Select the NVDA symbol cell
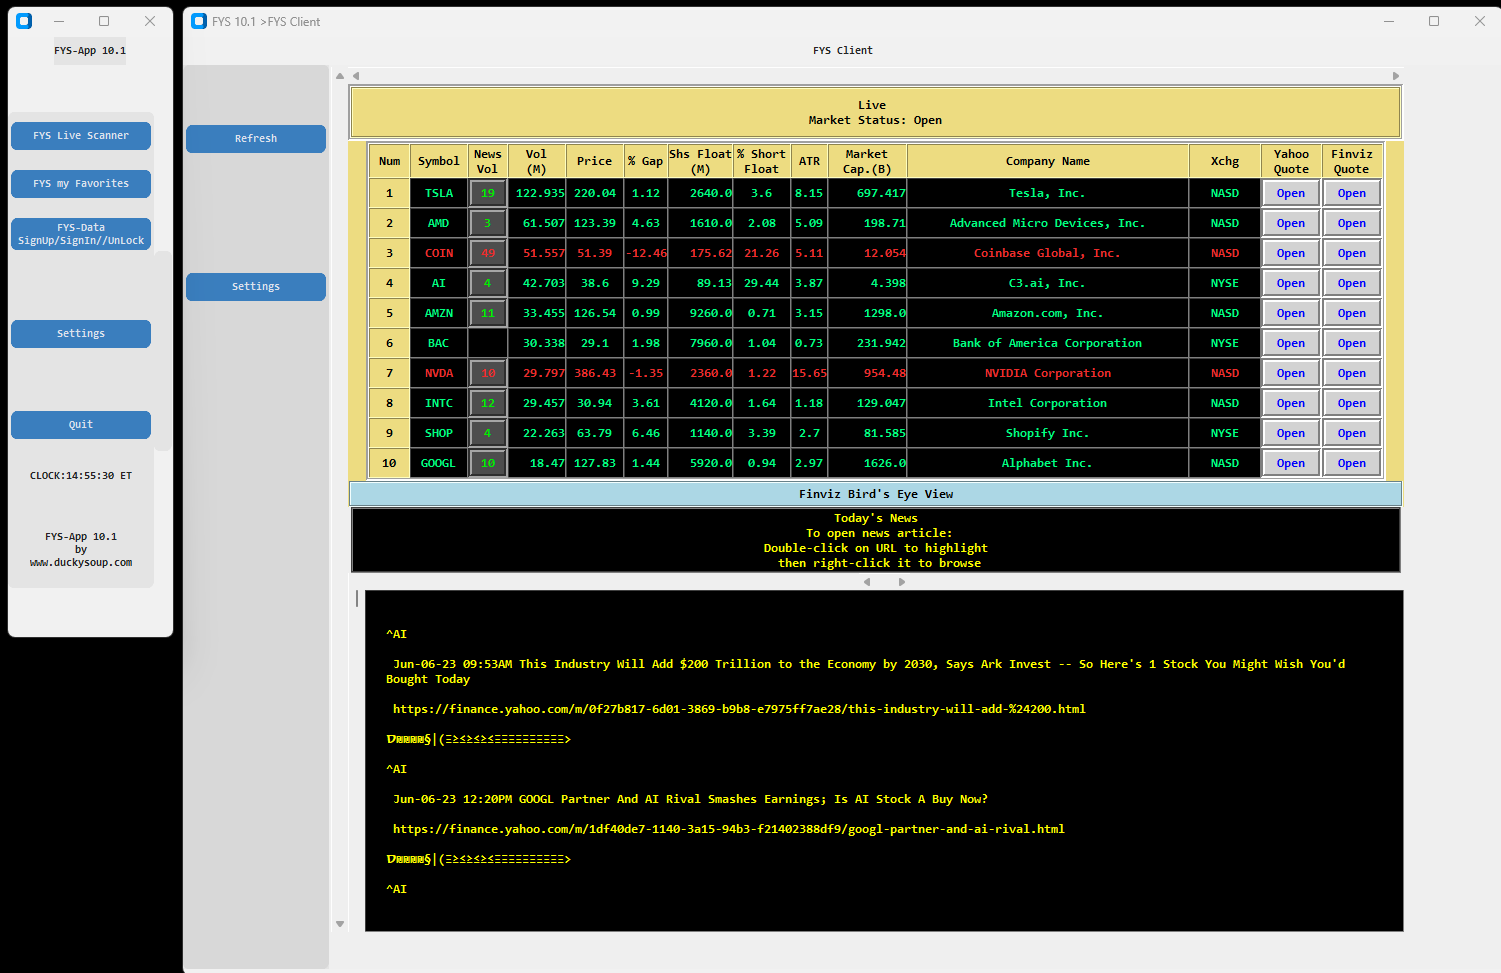1501x973 pixels. (439, 374)
